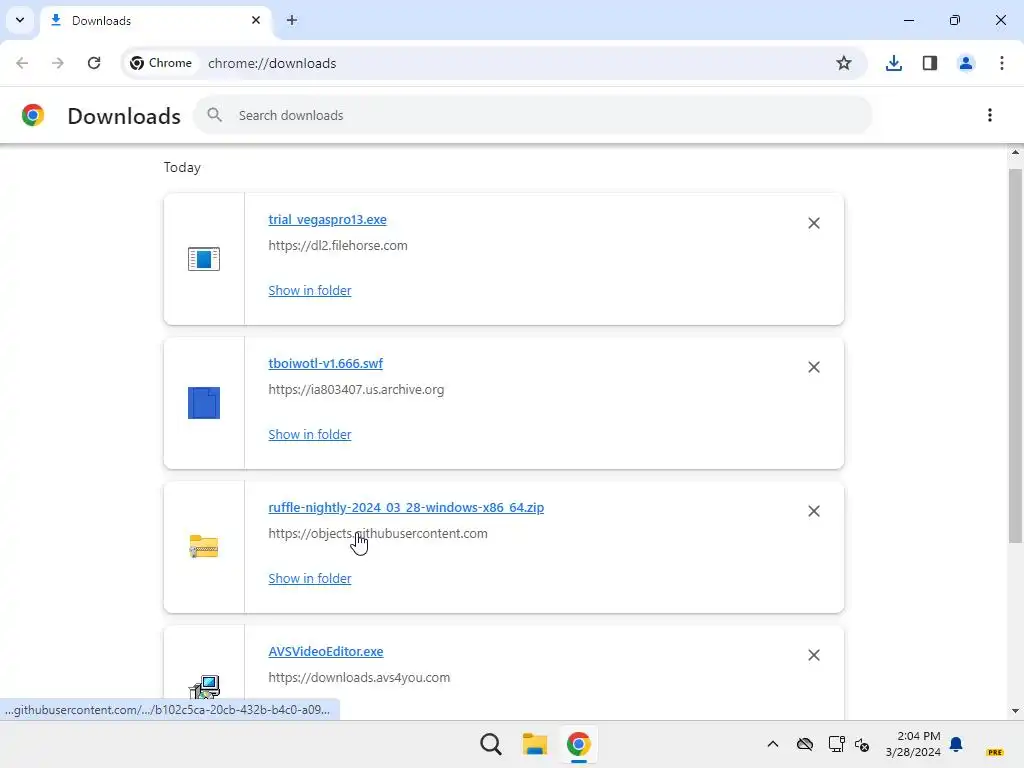Open the notifications bell icon

tap(956, 744)
